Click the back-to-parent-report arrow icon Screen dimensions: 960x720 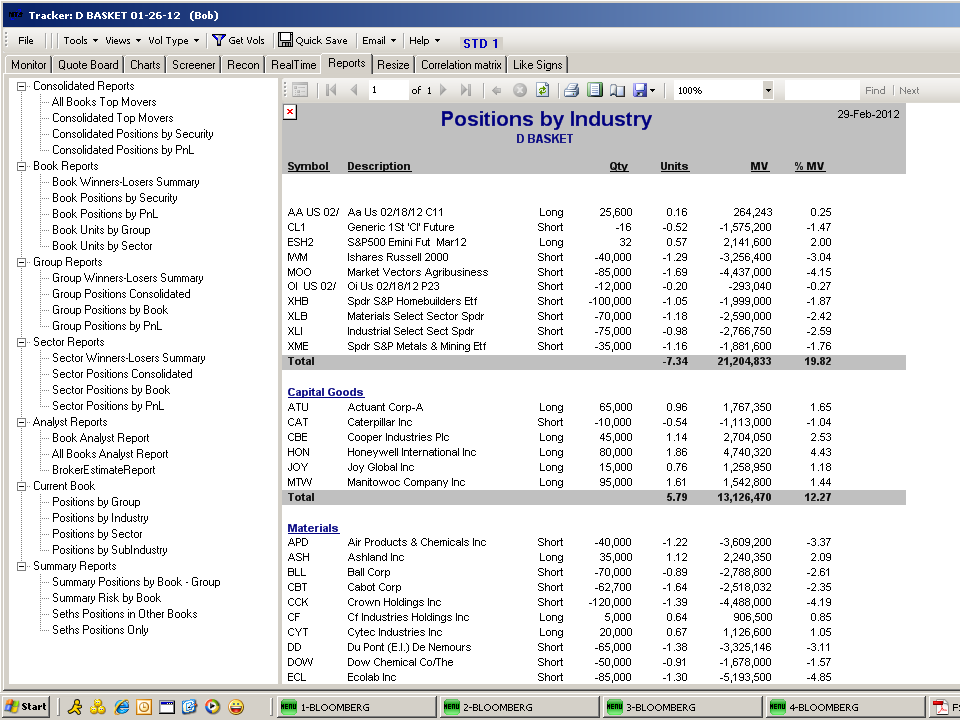click(x=497, y=91)
